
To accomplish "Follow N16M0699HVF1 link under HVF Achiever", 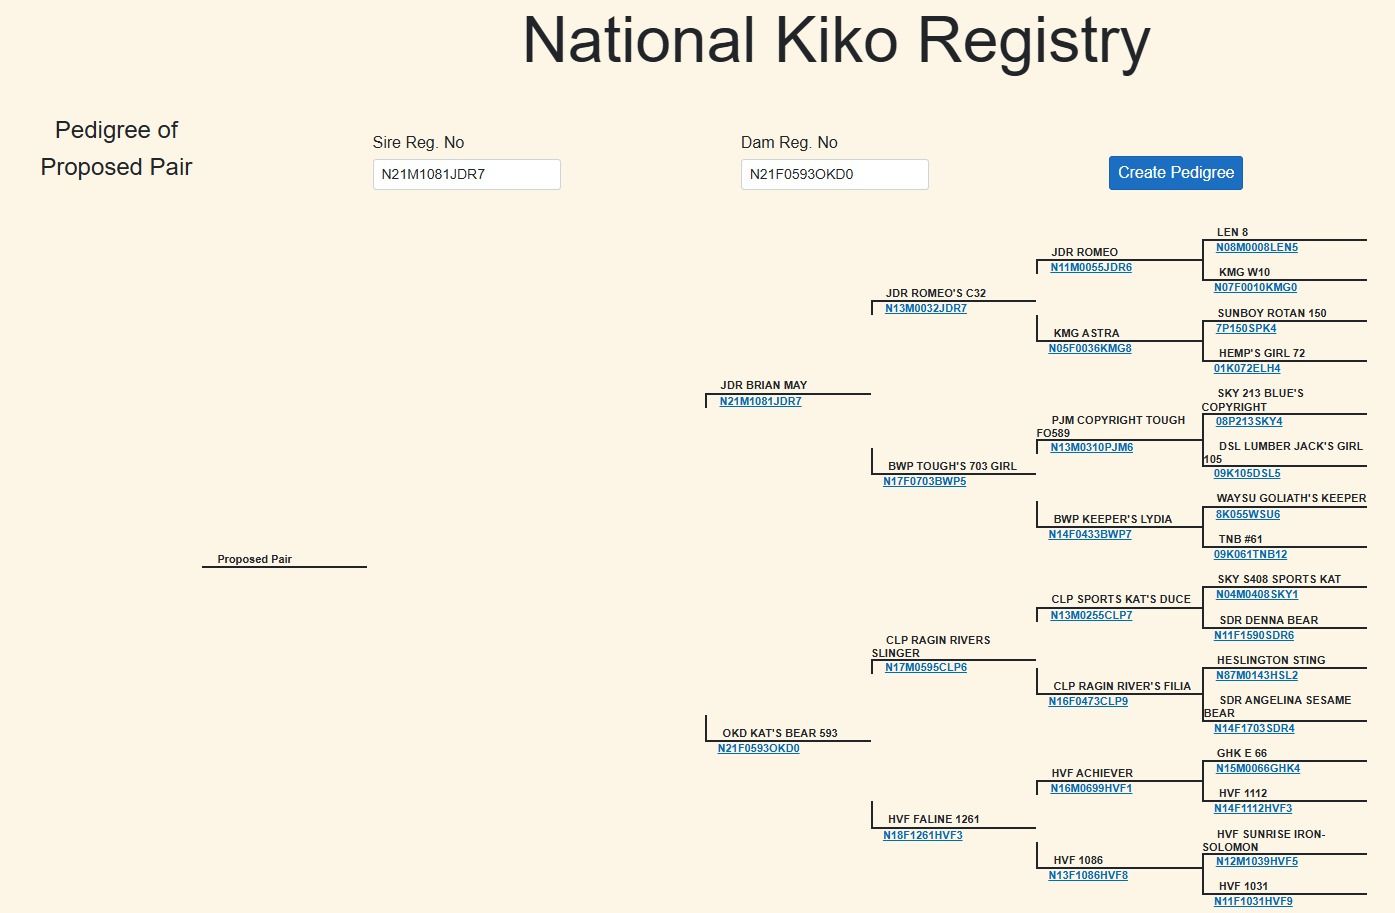I will point(1091,788).
